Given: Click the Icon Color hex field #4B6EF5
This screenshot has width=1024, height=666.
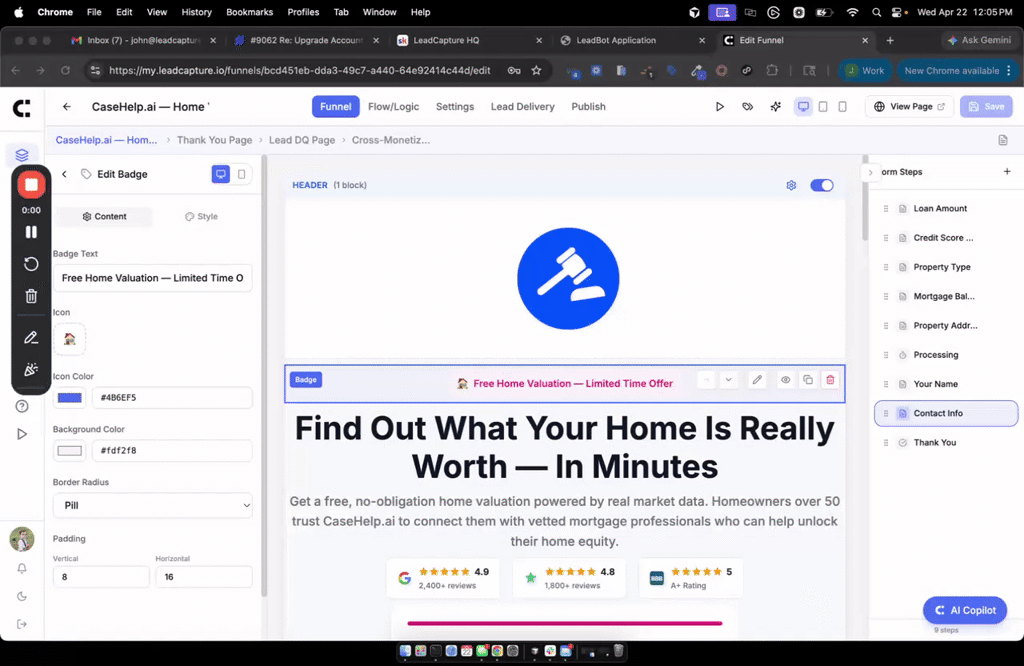Looking at the screenshot, I should pos(172,398).
